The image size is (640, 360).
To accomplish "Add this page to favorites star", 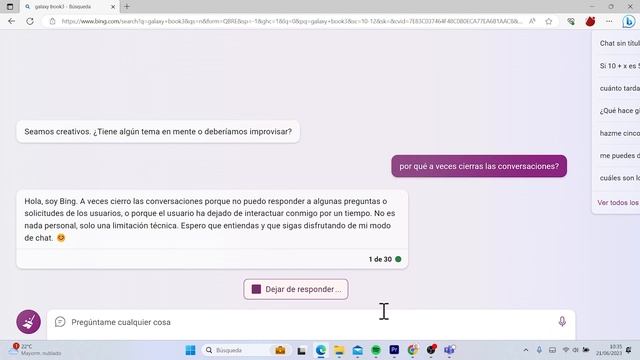I will 549,21.
